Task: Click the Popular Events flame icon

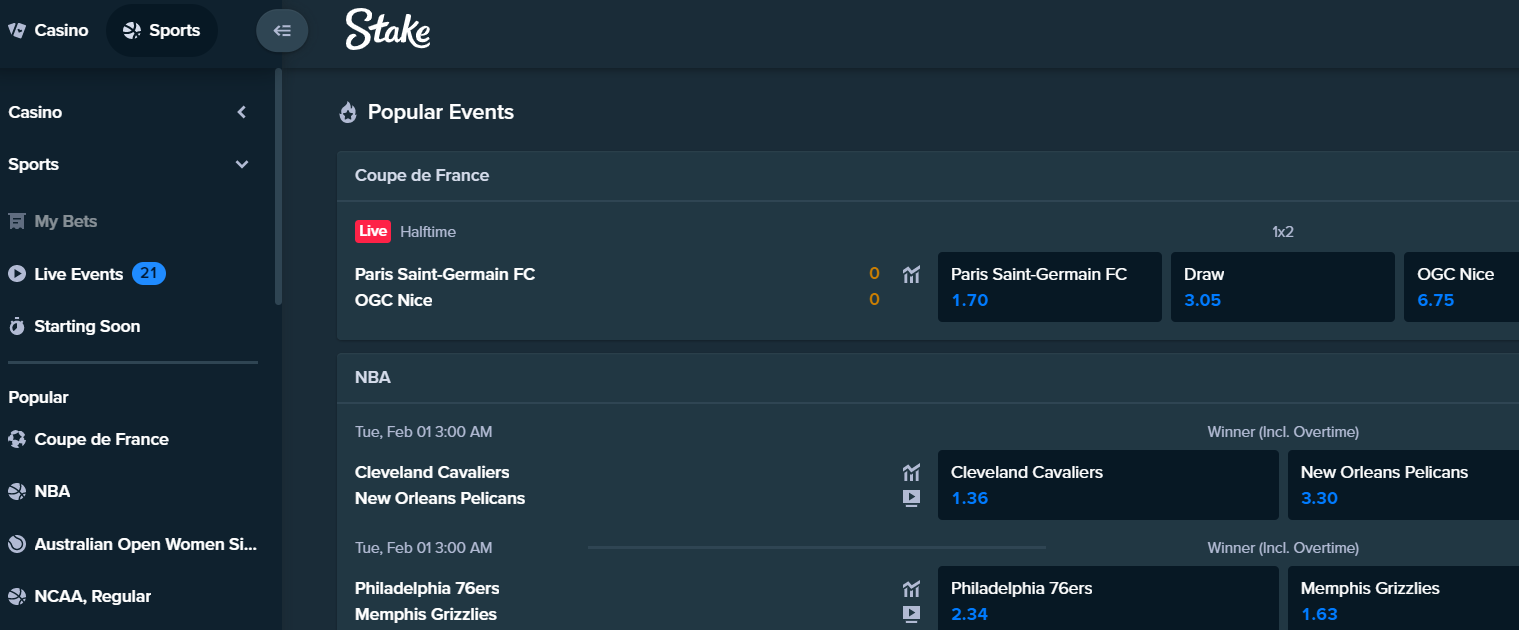Action: (x=348, y=112)
